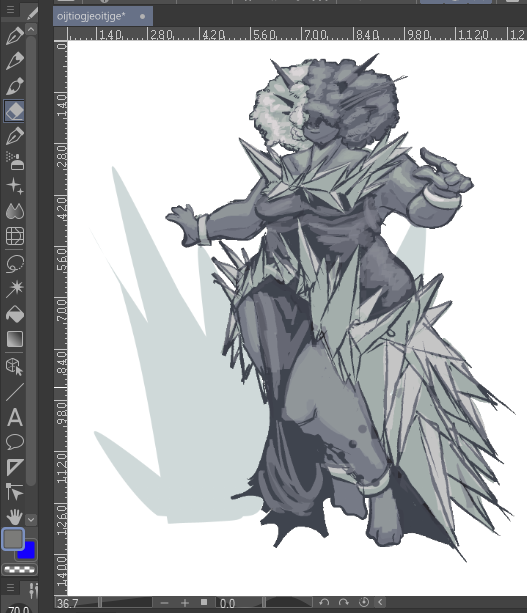Select the Decoration sparkle tool

(x=14, y=186)
